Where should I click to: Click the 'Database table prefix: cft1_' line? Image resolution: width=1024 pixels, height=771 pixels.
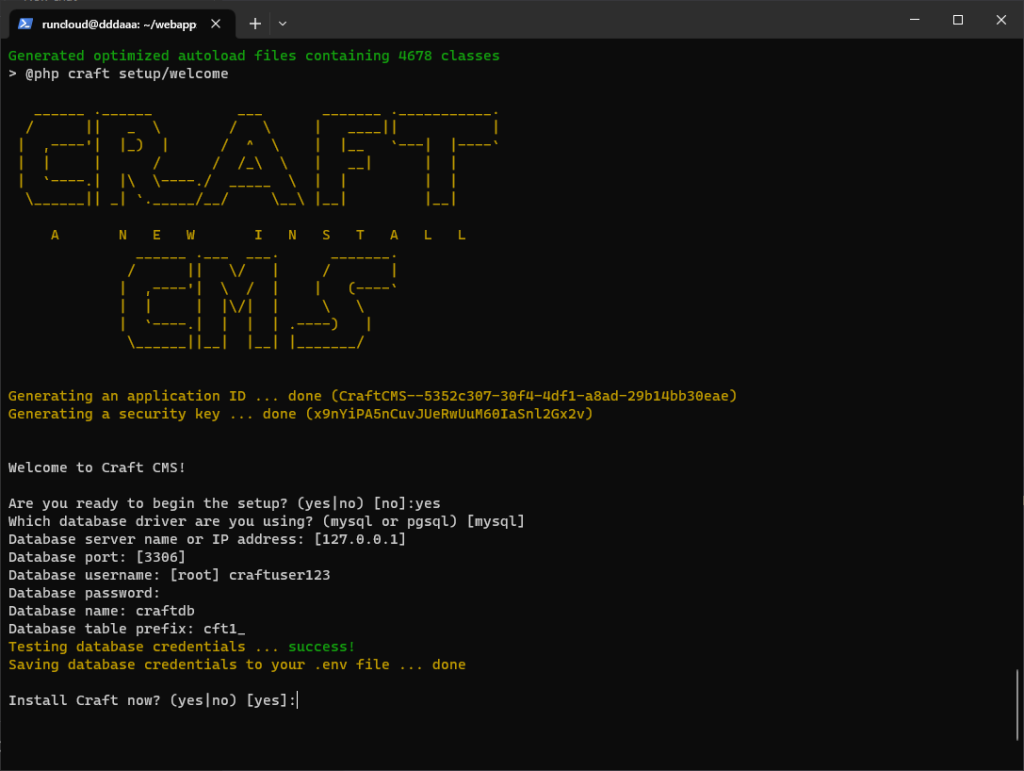127,629
